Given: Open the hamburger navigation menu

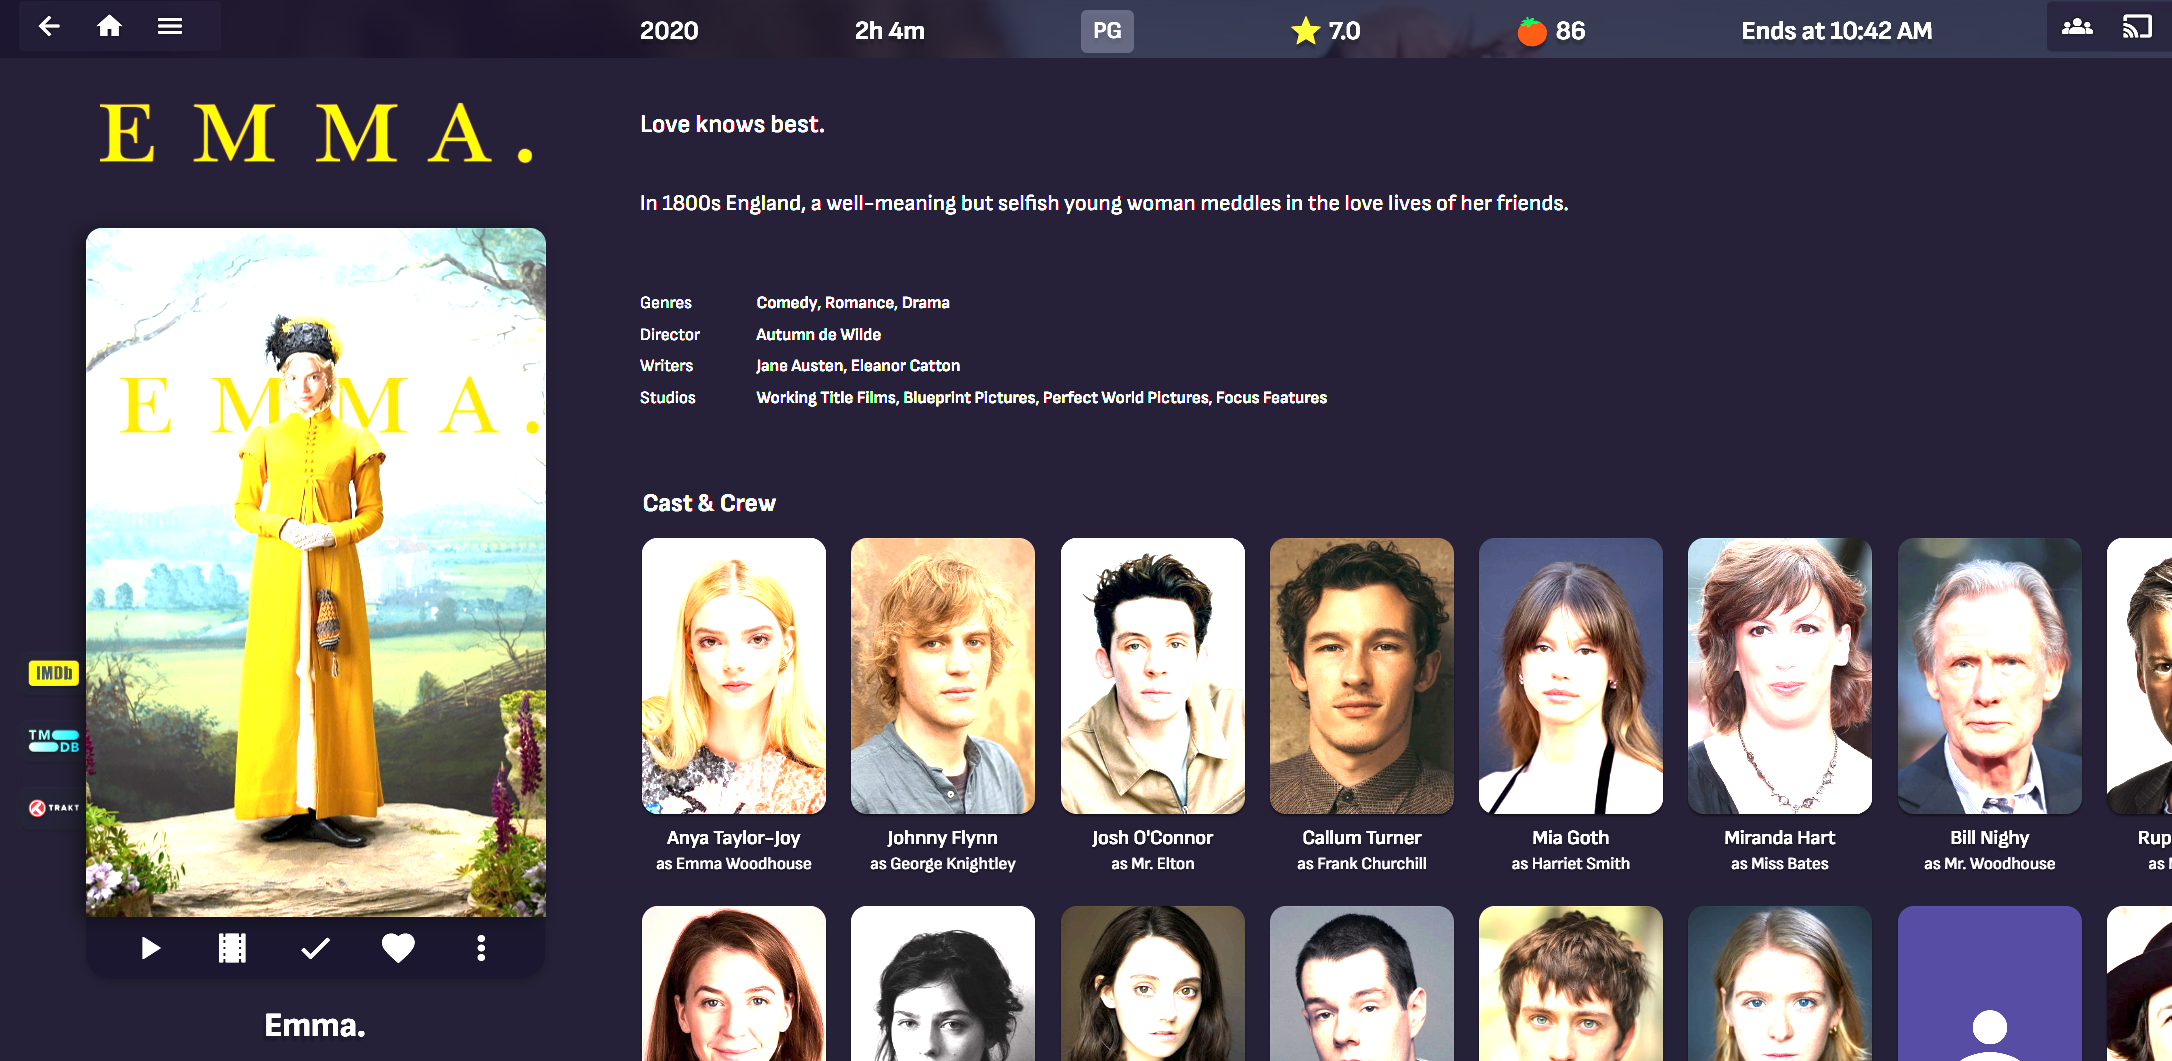Looking at the screenshot, I should tap(170, 27).
